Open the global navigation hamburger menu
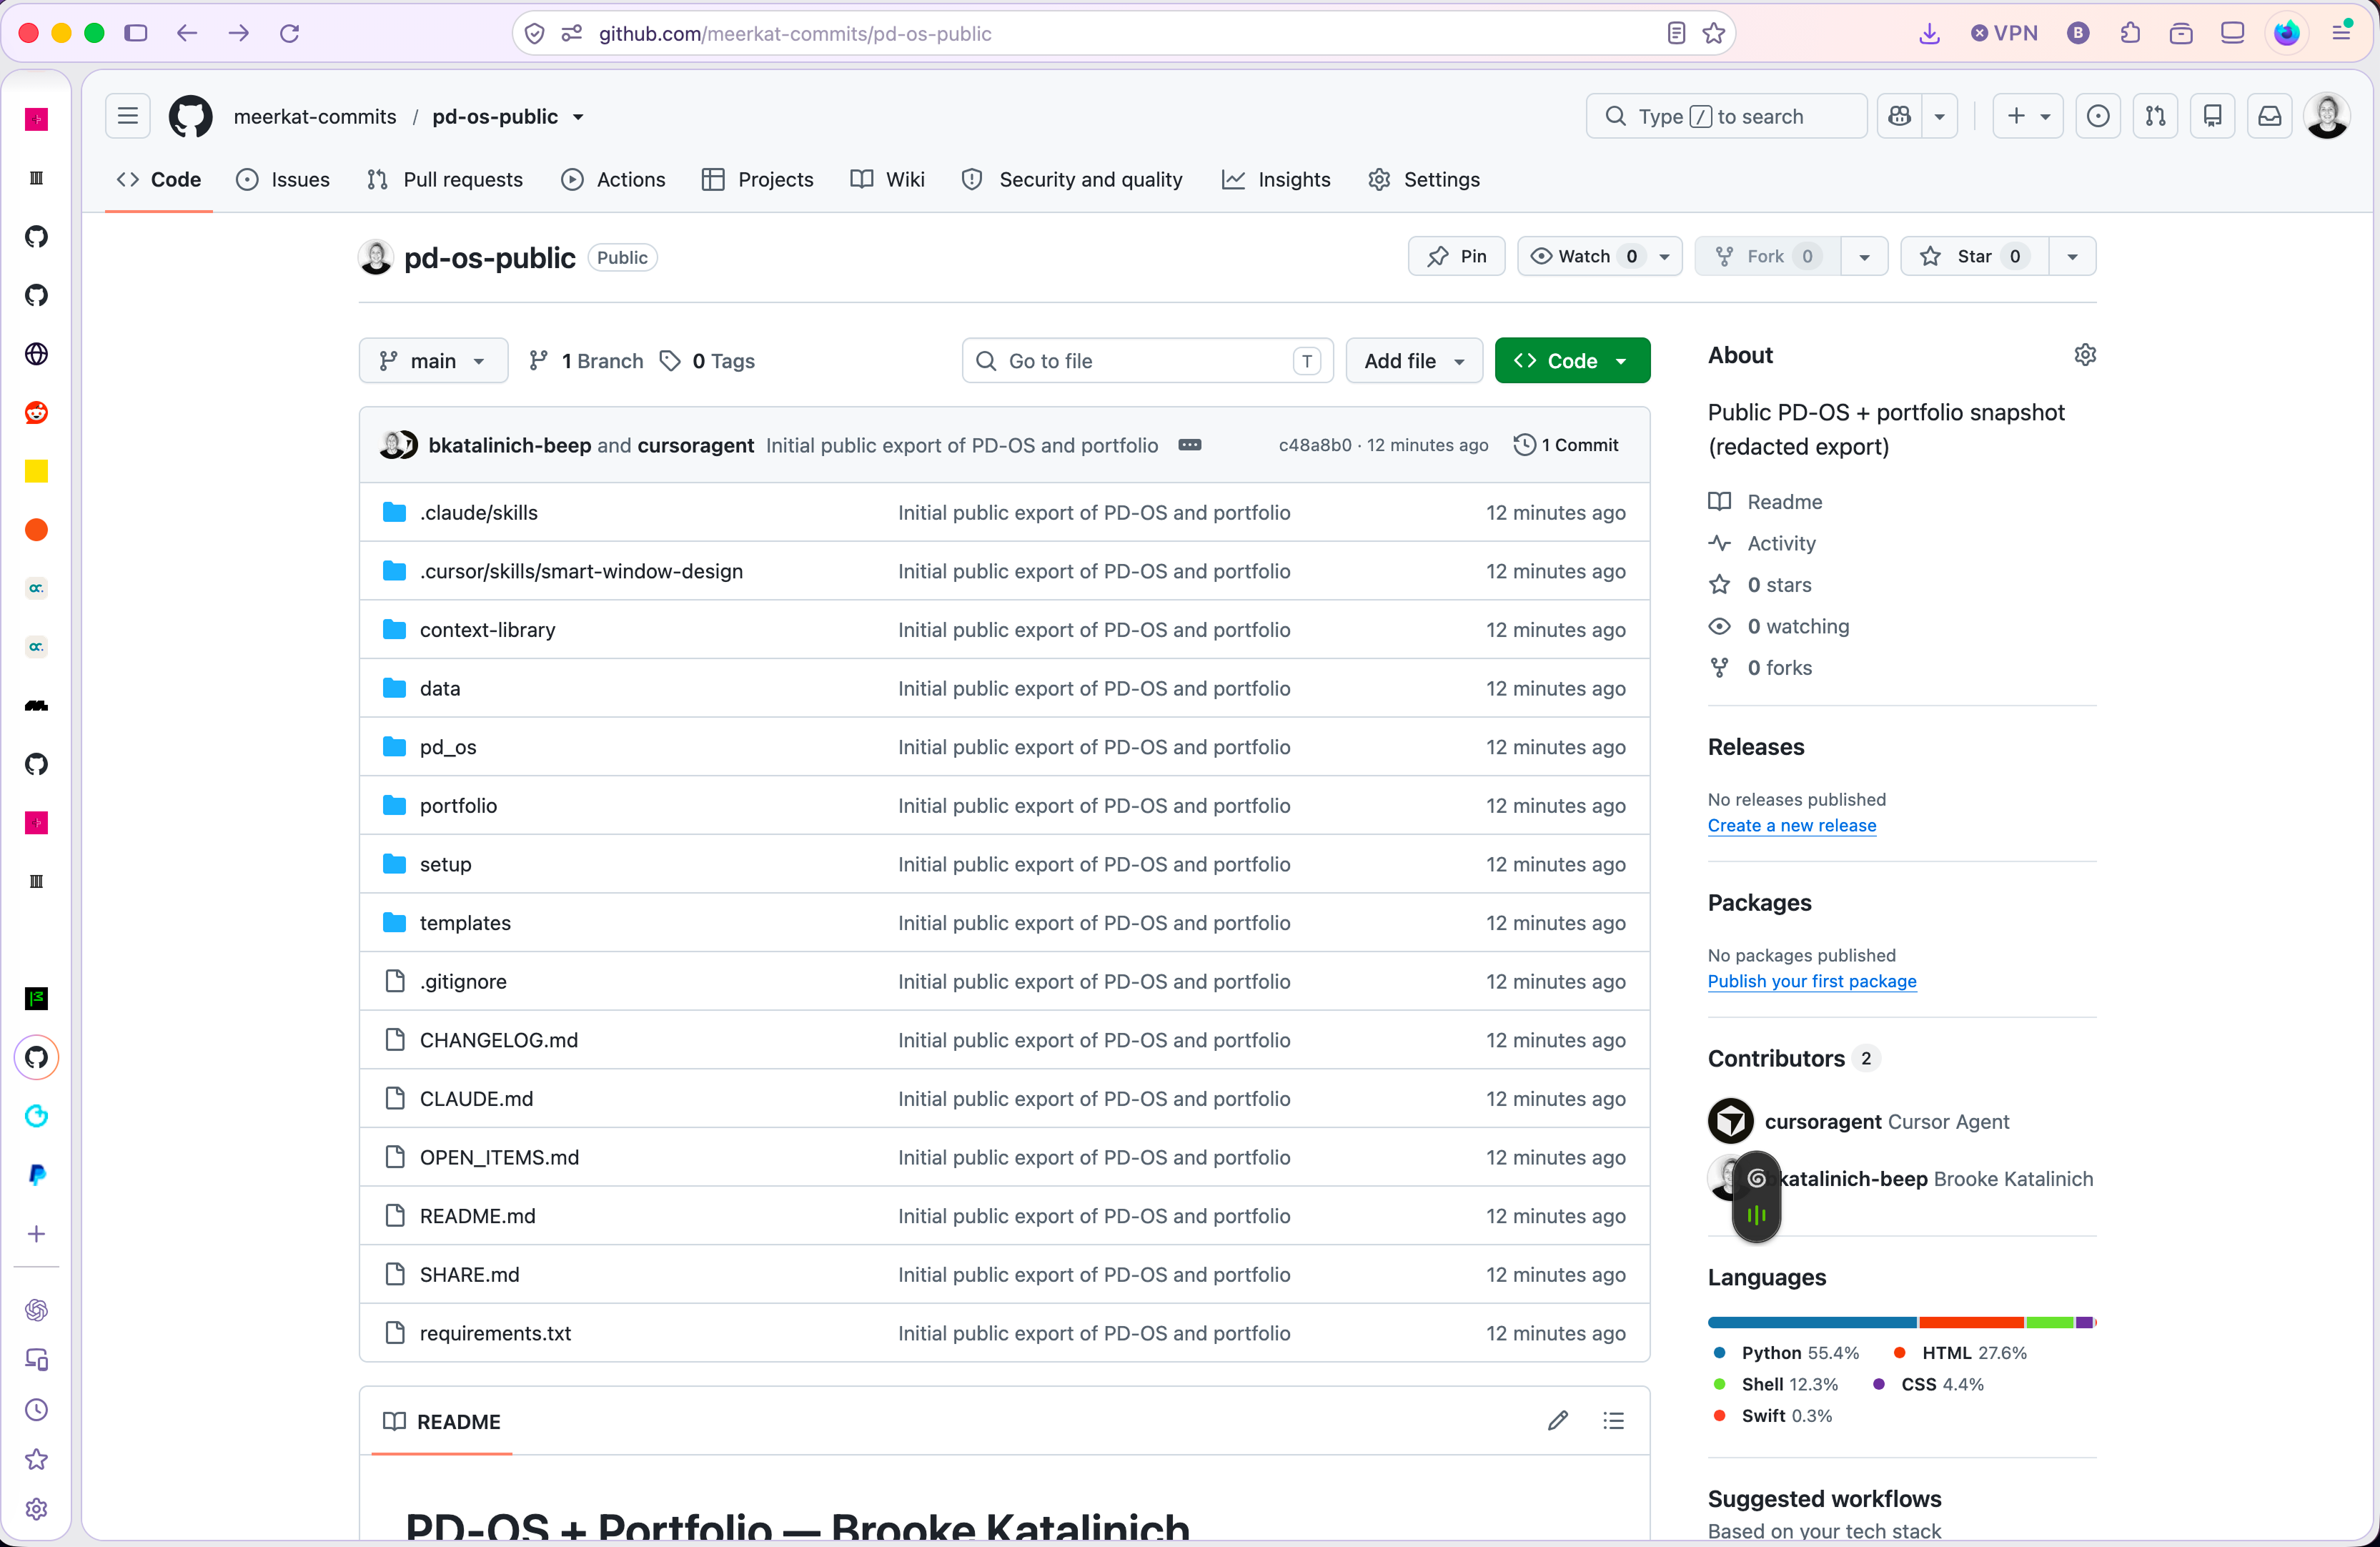The height and width of the screenshot is (1547, 2380). click(128, 117)
